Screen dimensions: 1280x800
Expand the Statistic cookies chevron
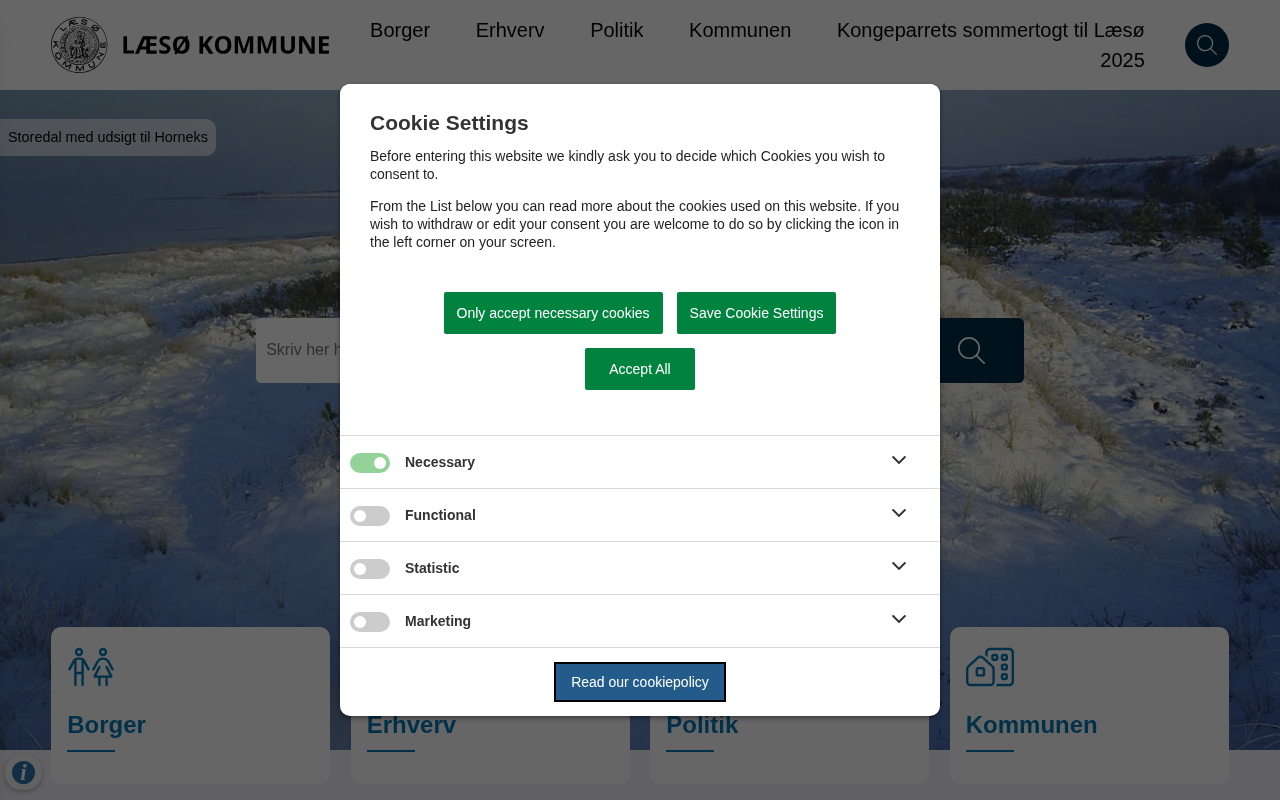pos(898,566)
